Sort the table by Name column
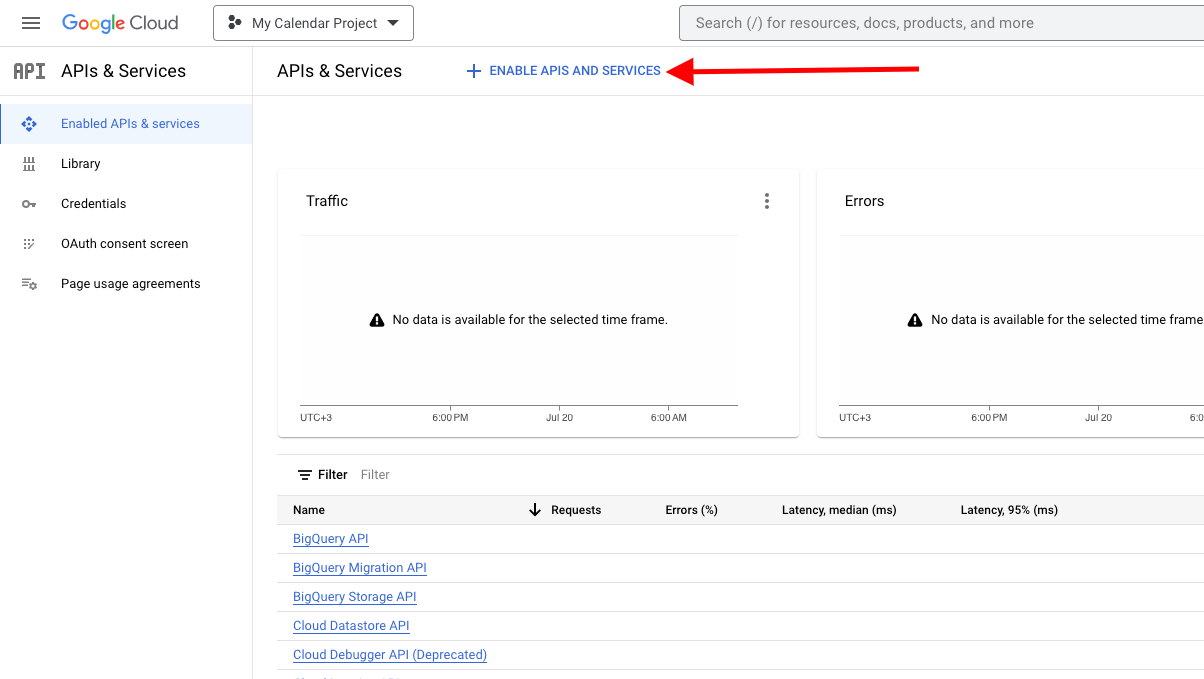 (x=309, y=510)
